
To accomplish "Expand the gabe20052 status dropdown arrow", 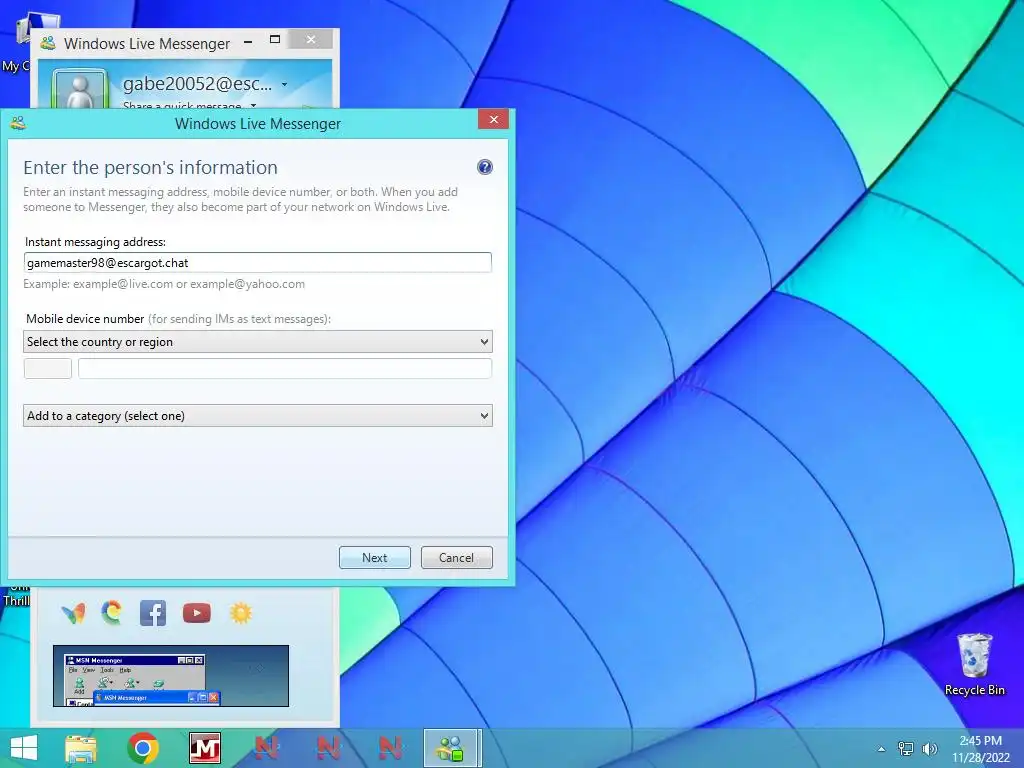I will pos(284,84).
